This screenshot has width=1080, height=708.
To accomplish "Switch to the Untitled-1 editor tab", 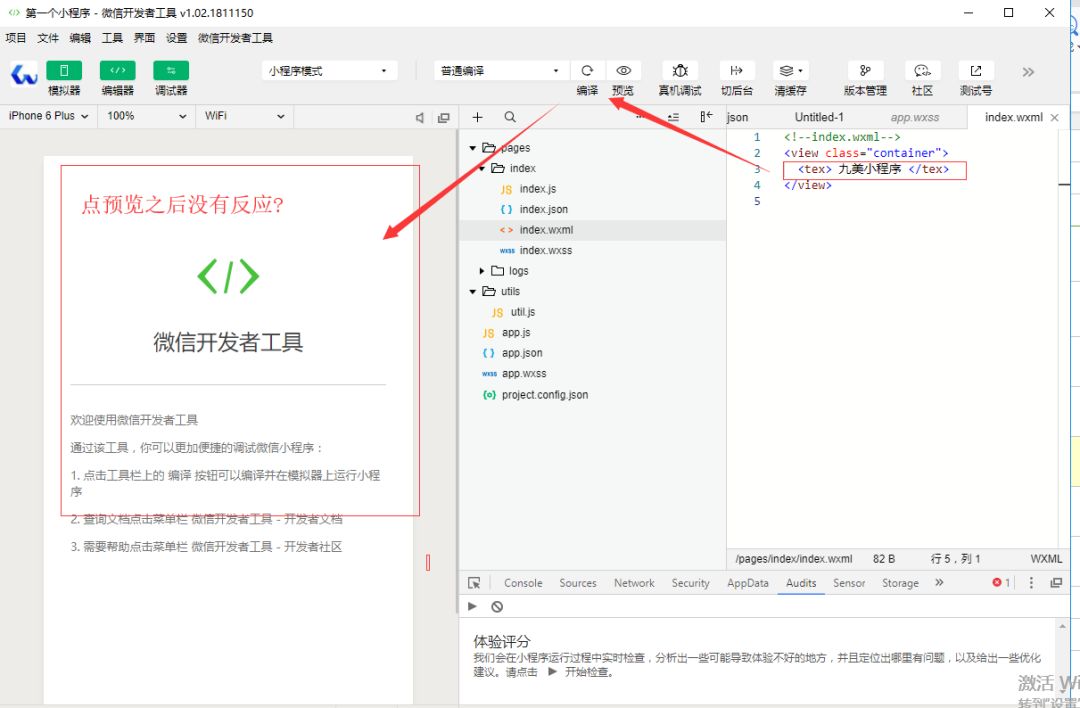I will [x=819, y=117].
